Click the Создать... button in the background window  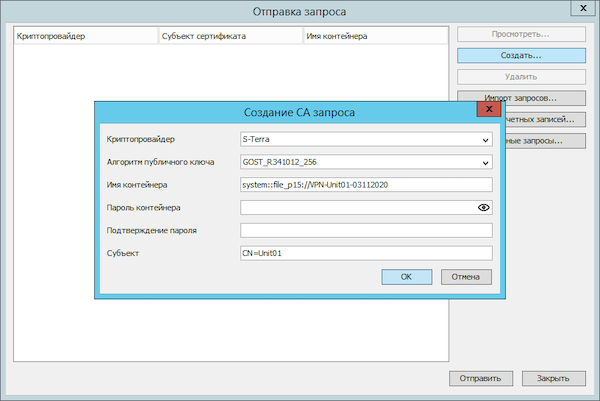pos(521,55)
